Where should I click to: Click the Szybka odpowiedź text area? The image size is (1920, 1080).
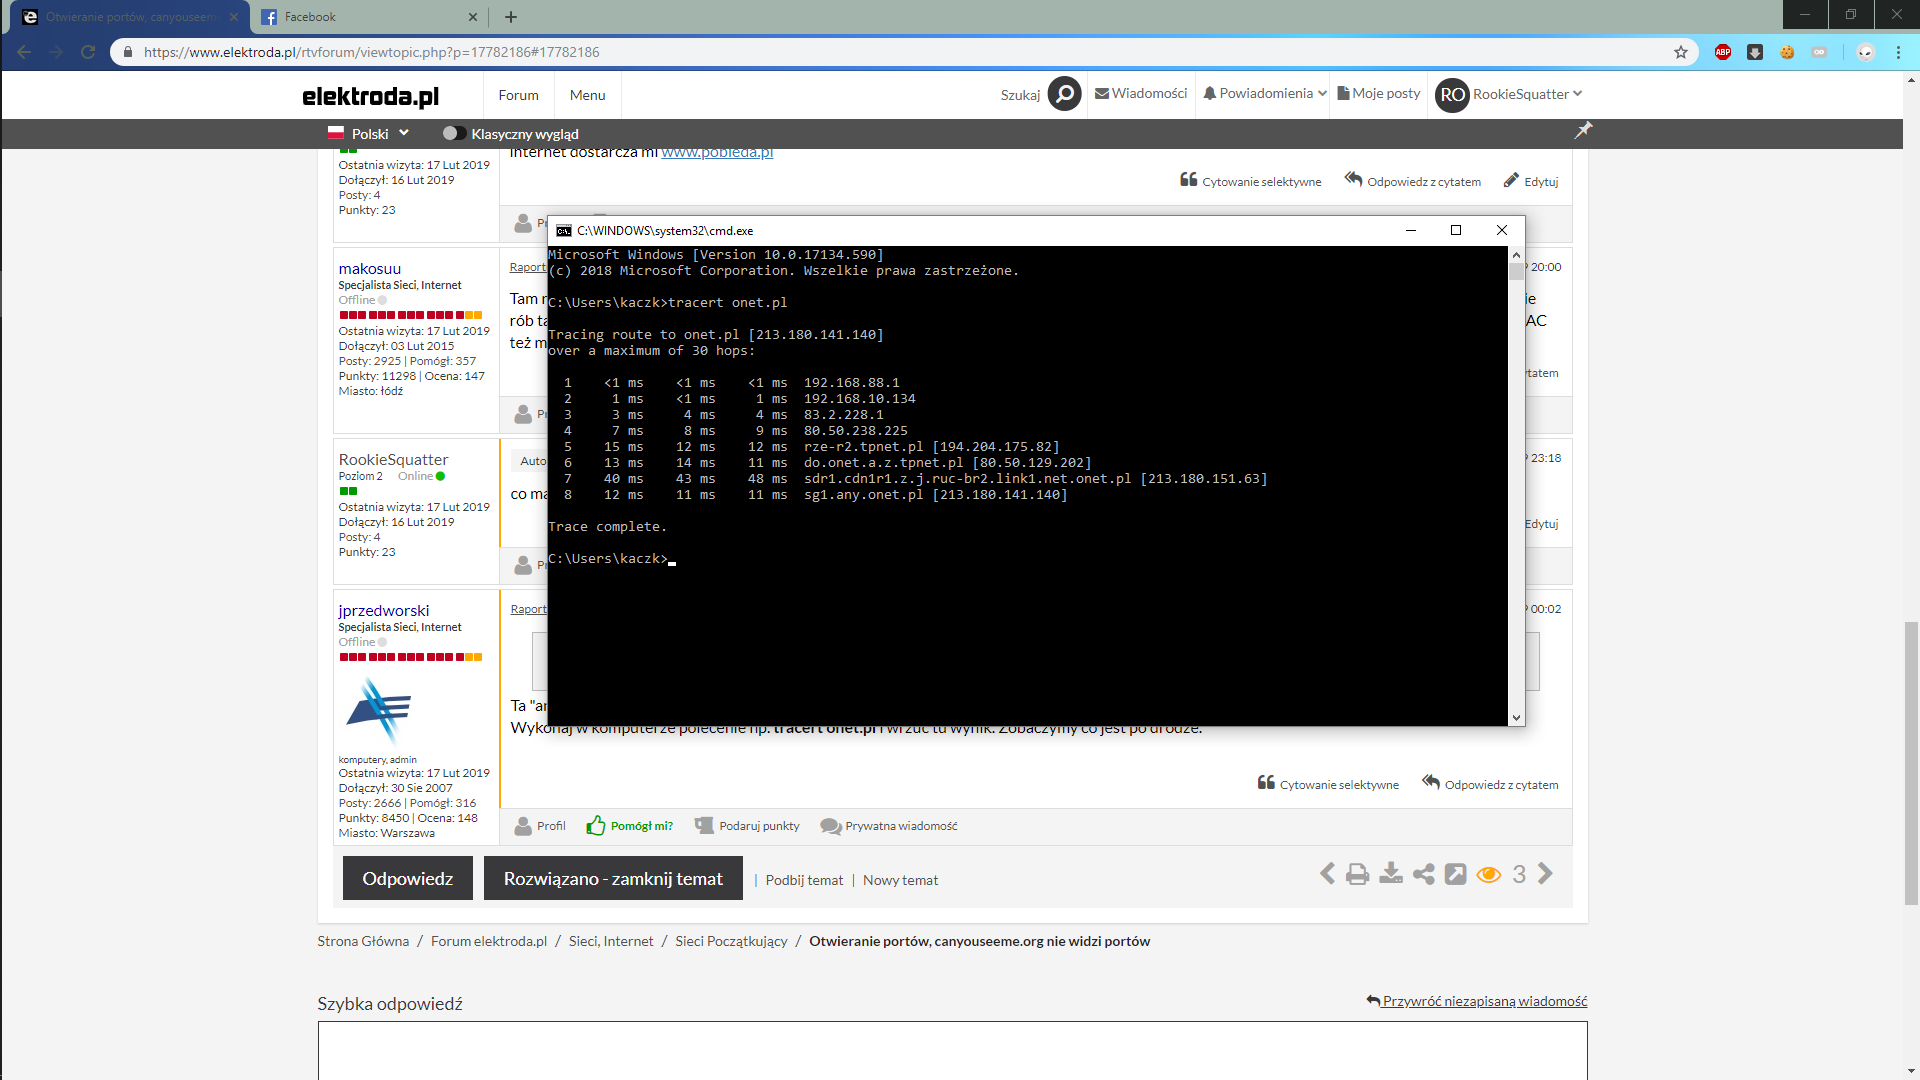coord(952,1050)
